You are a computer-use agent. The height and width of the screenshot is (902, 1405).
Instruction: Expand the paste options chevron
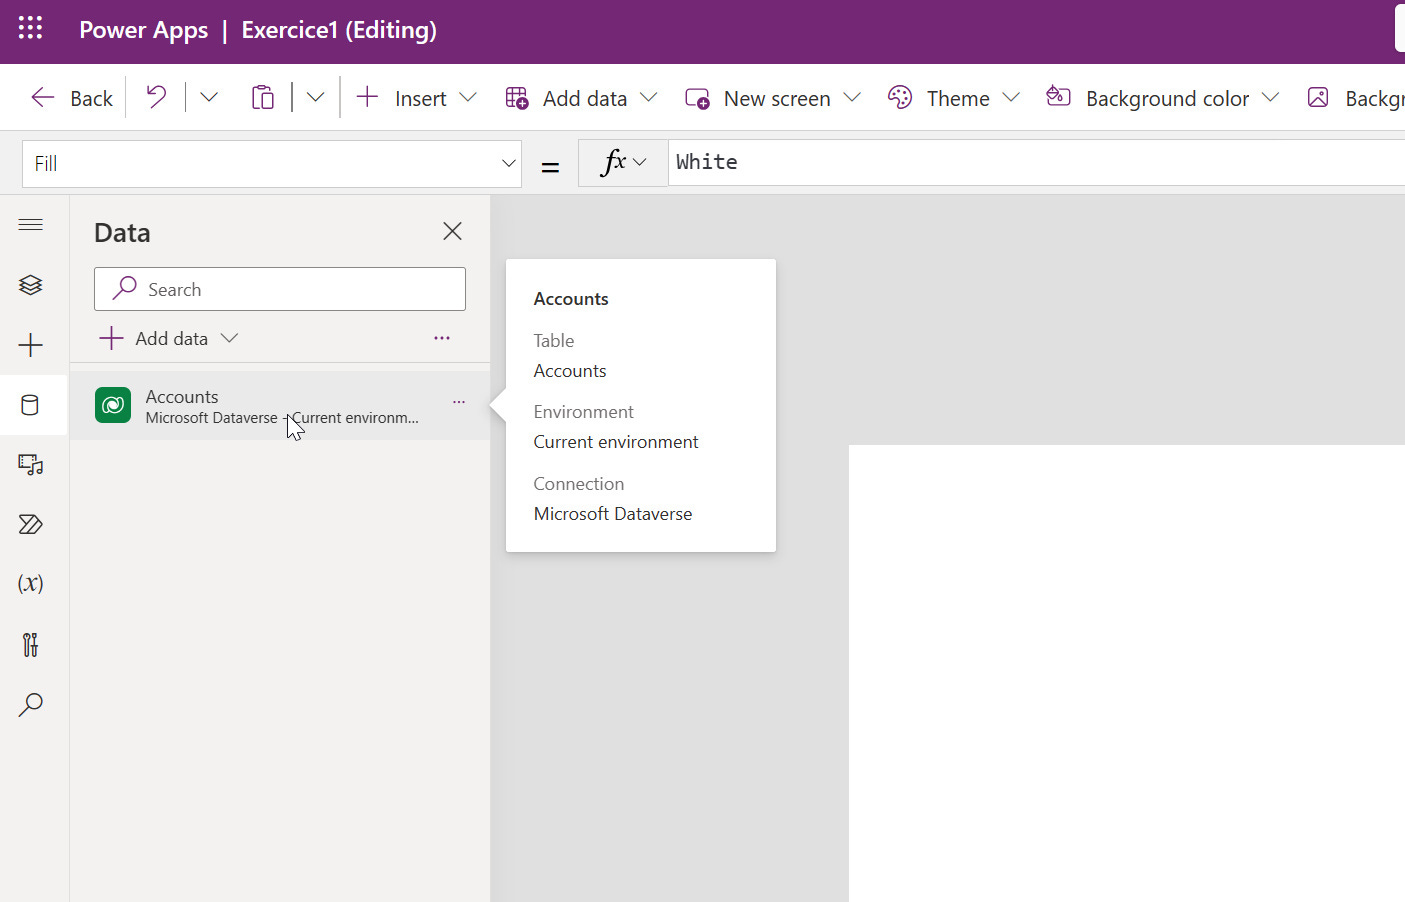(x=315, y=97)
